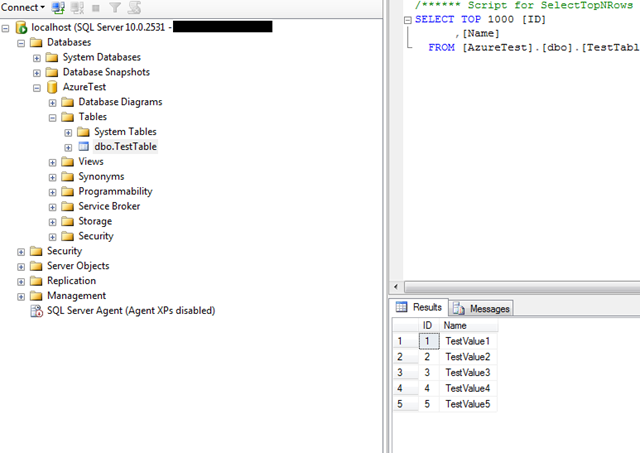Click the ID column header in the results
Image resolution: width=640 pixels, height=453 pixels.
click(428, 325)
